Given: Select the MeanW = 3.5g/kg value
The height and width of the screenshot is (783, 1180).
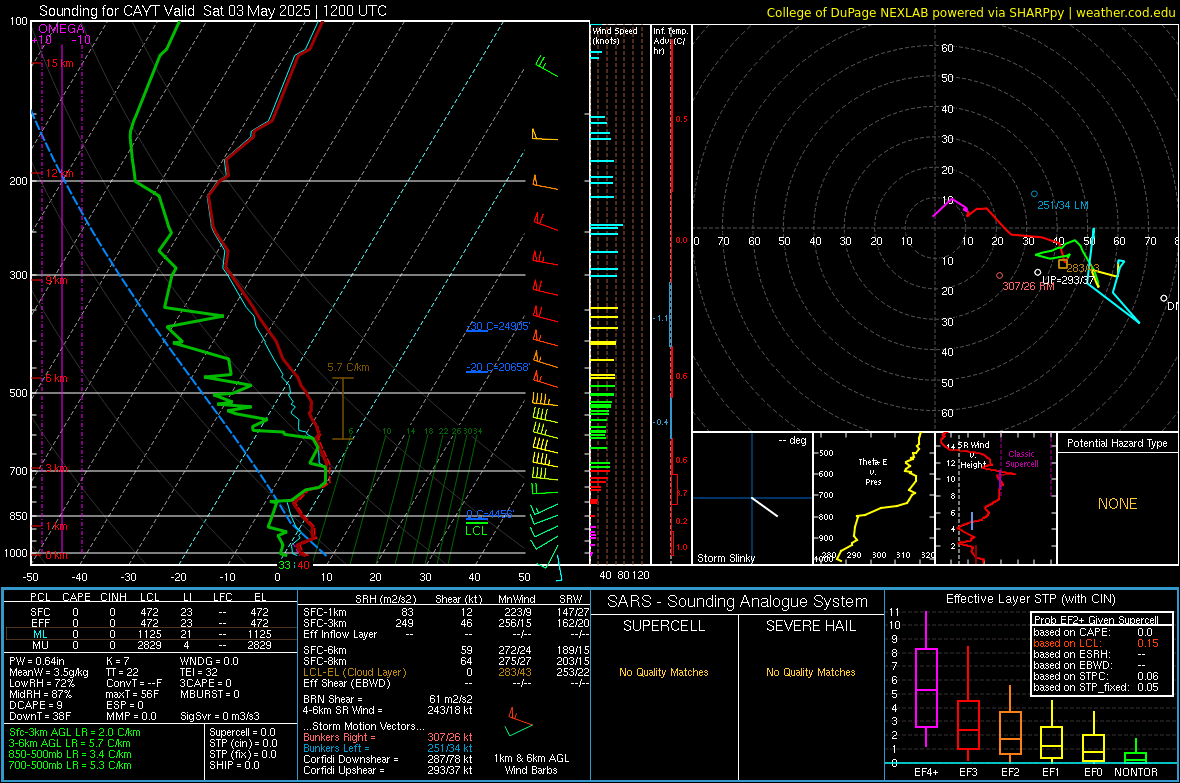Looking at the screenshot, I should 49,672.
